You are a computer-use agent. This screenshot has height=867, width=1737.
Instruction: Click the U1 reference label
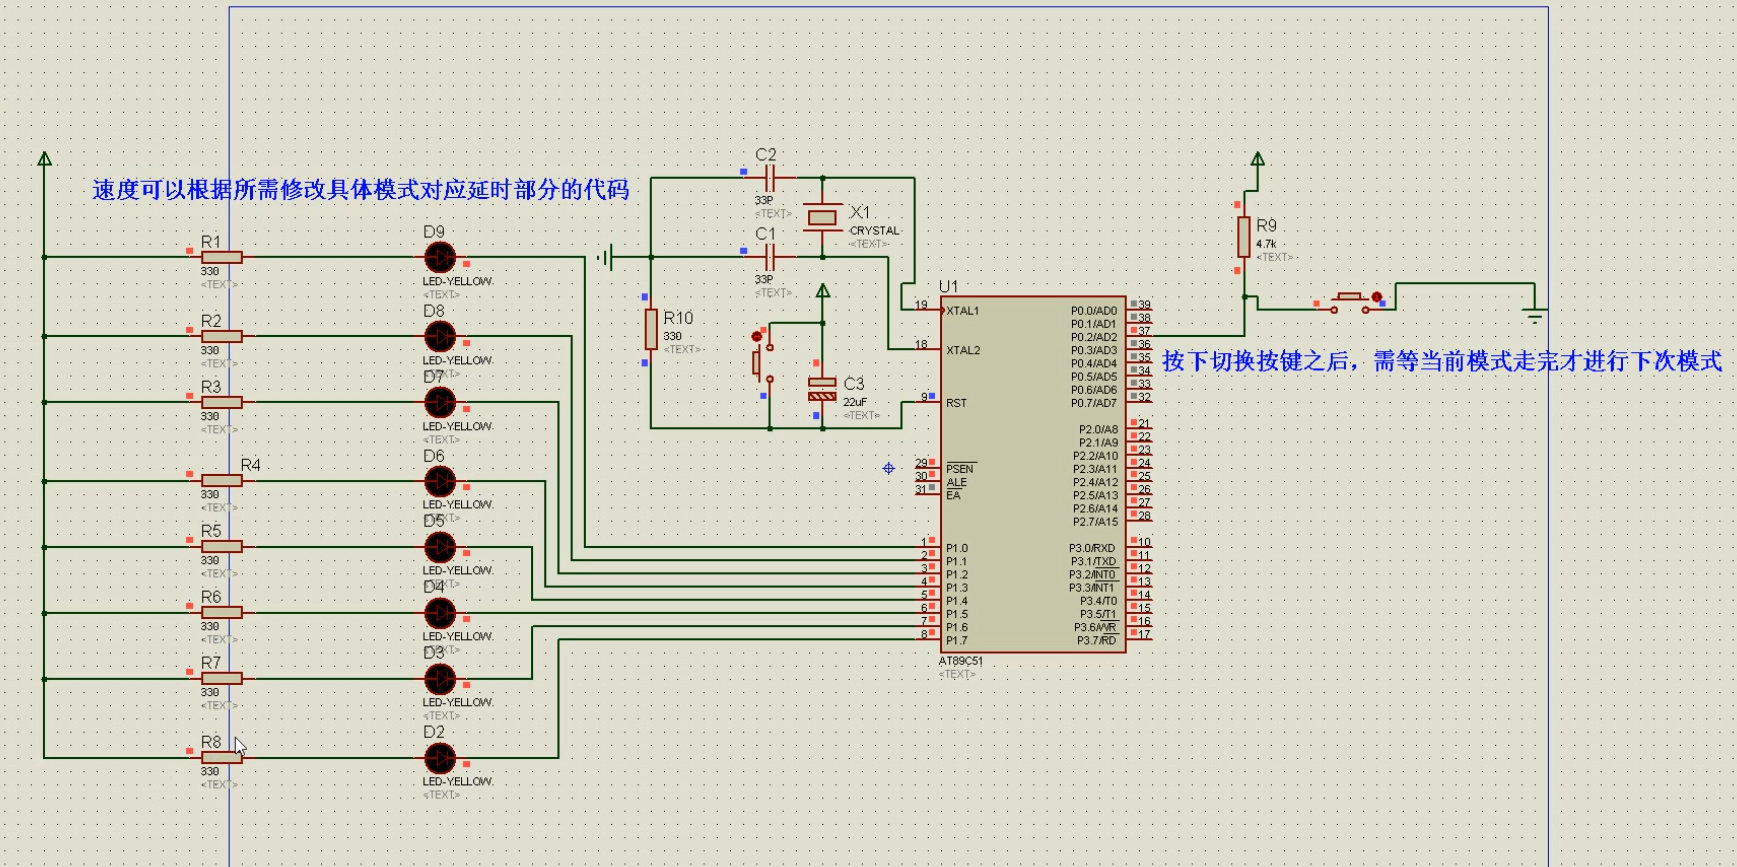(x=948, y=286)
